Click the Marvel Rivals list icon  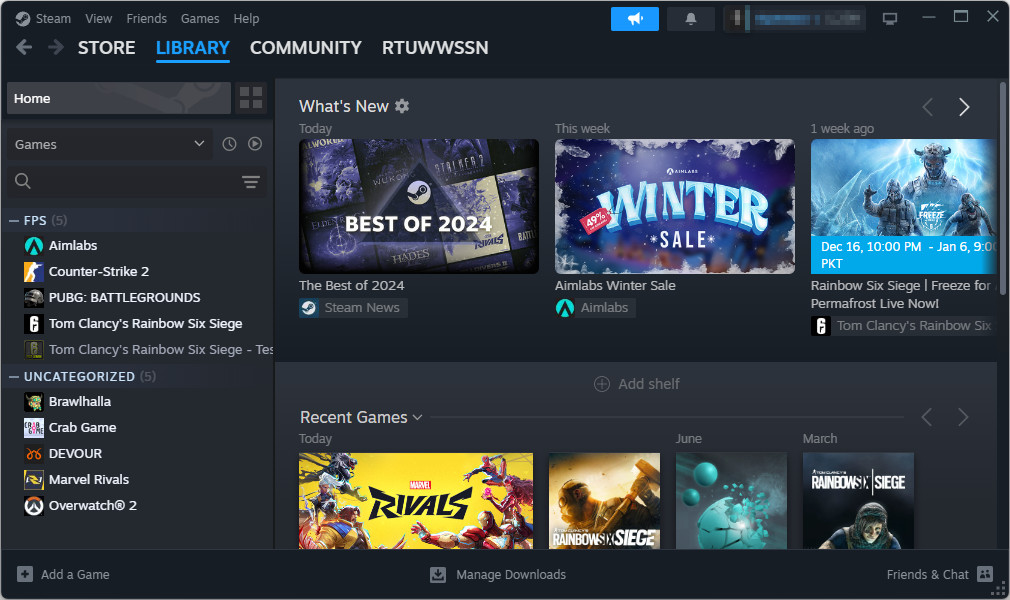[33, 479]
